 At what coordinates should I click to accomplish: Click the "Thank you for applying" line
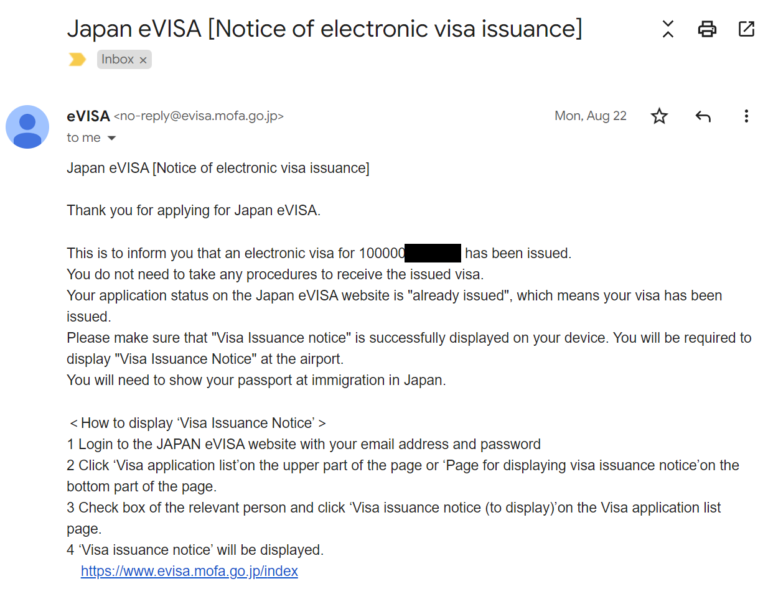click(193, 210)
